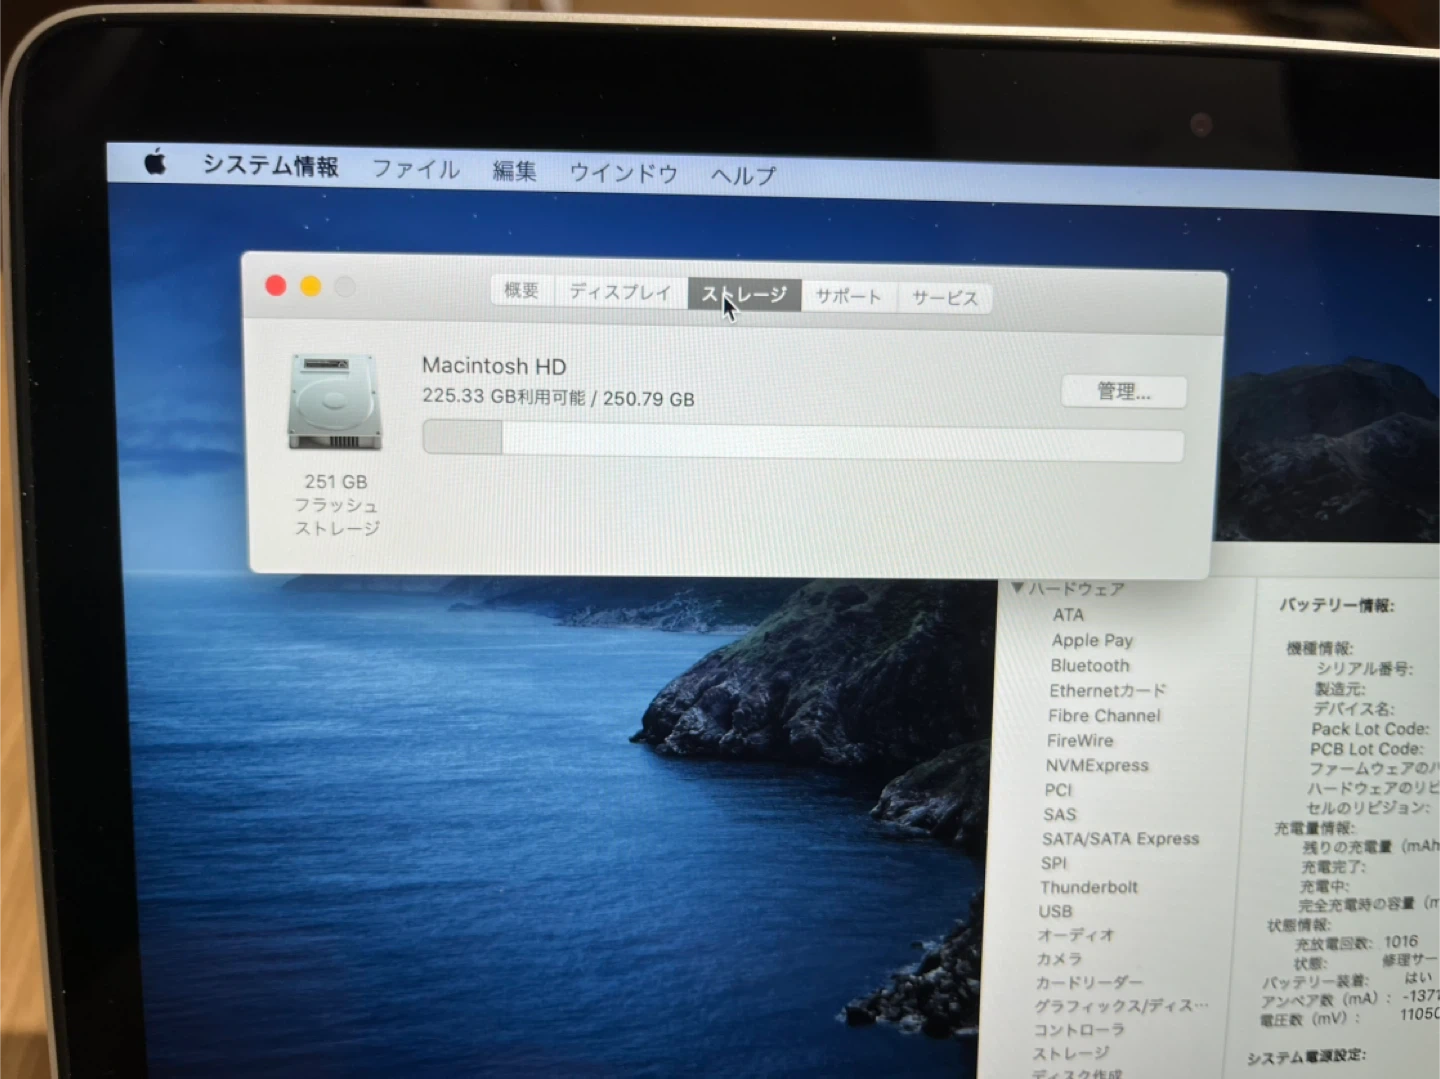Click the デバイス名 battery field
The height and width of the screenshot is (1079, 1440).
[x=1354, y=708]
